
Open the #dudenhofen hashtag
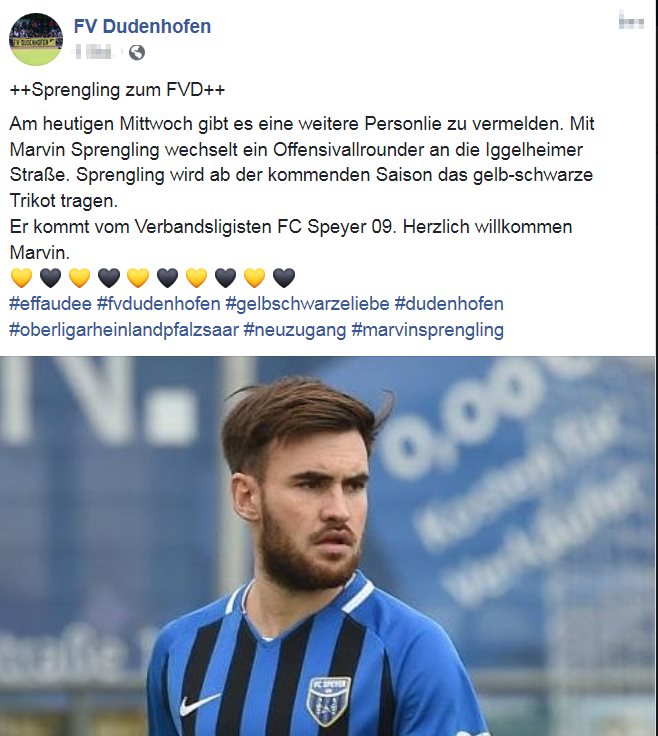[x=449, y=304]
